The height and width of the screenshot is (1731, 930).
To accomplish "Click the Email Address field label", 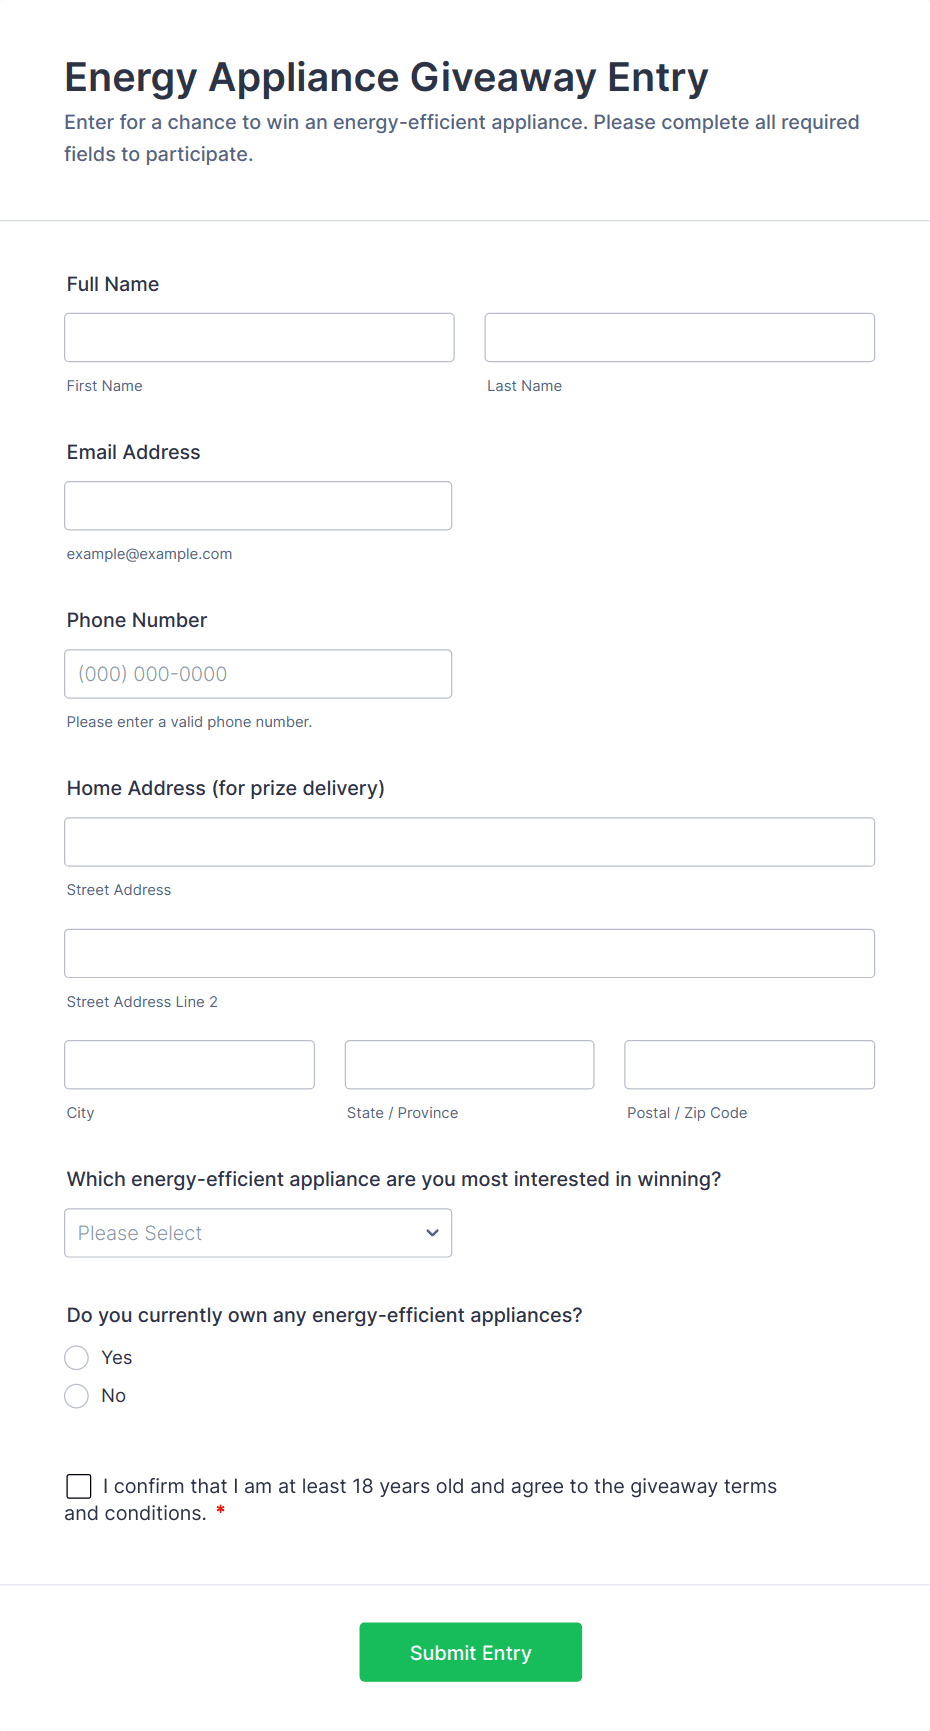I will [x=134, y=452].
